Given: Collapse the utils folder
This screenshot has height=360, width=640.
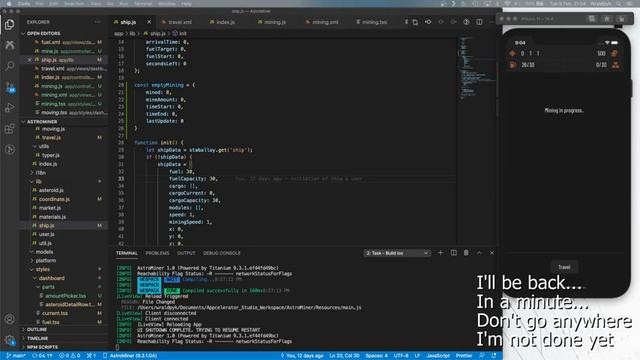Looking at the screenshot, I should point(63,146).
